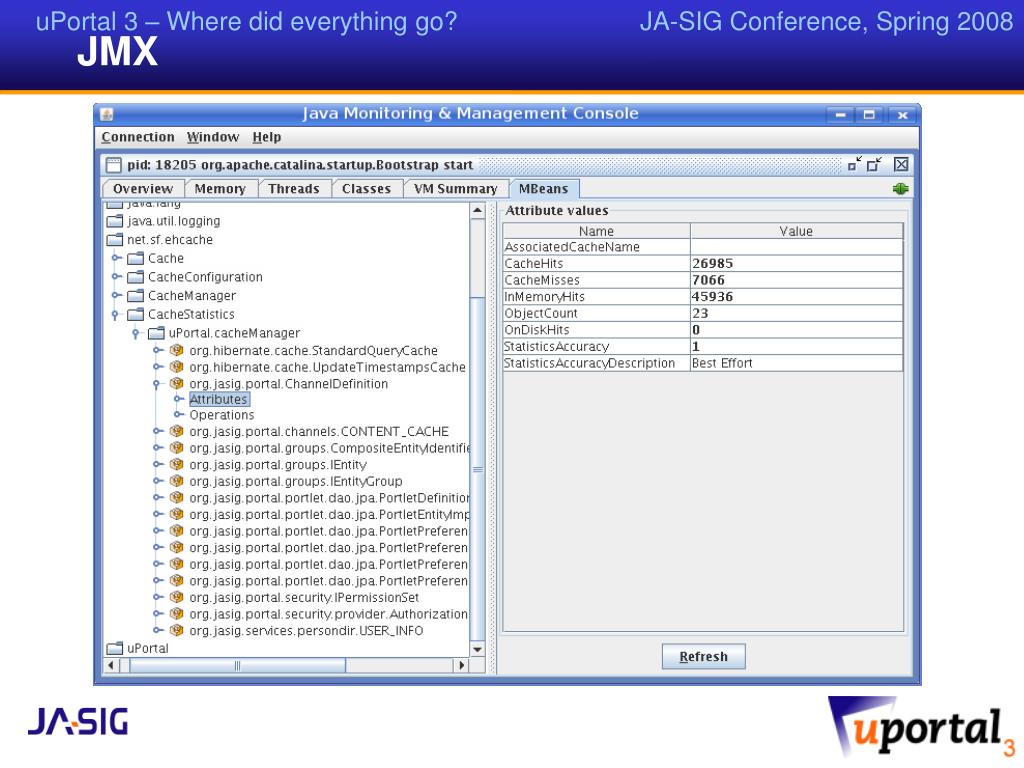
Task: Expand the StandardQueryCache node
Action: click(x=158, y=350)
